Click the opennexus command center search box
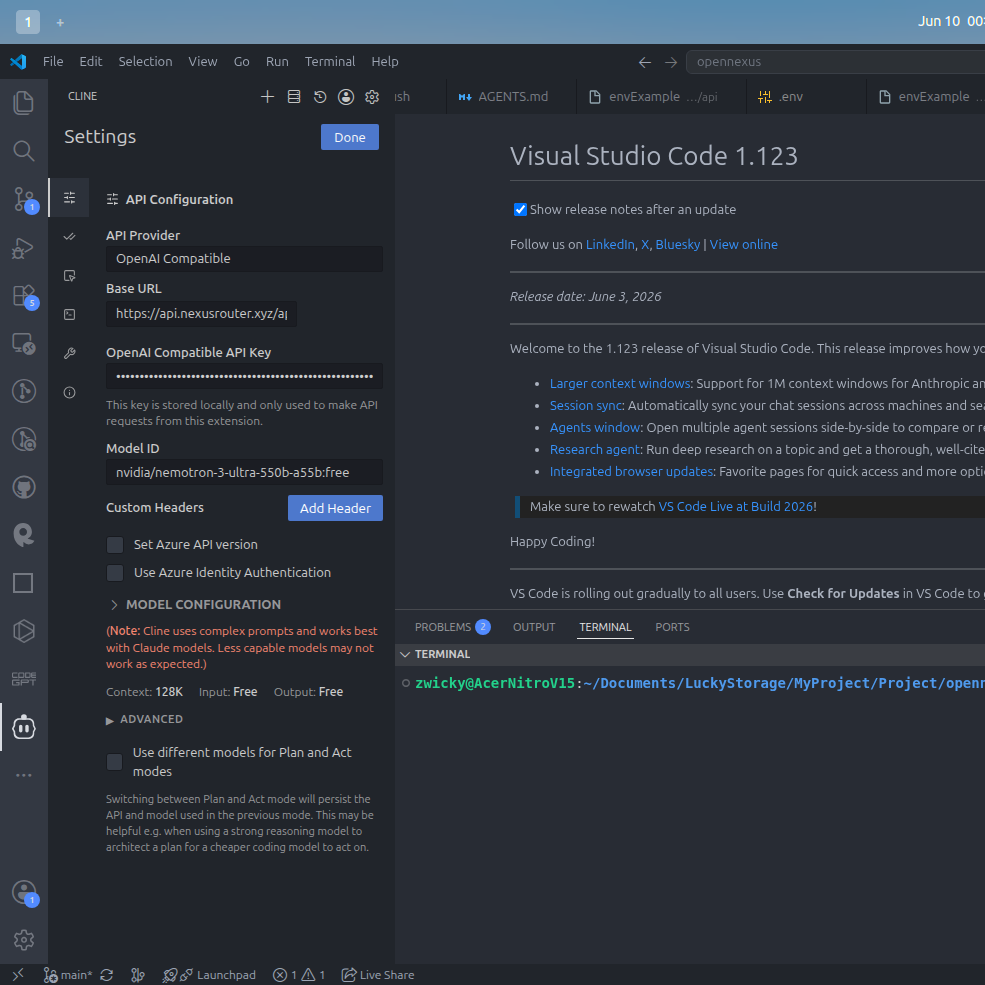Viewport: 985px width, 985px height. (x=835, y=62)
